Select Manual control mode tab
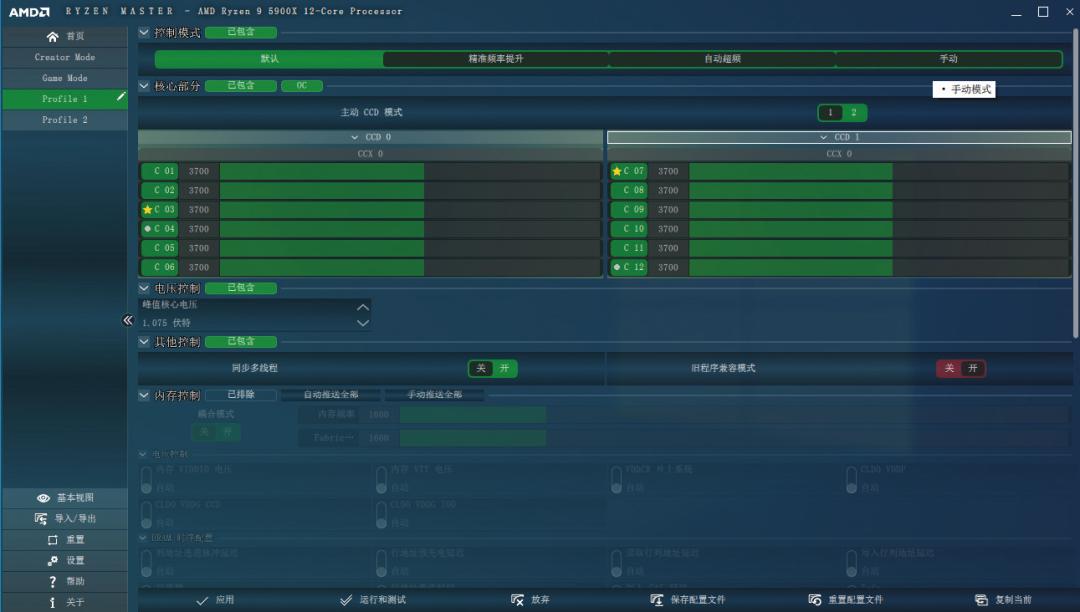1080x612 pixels. (948, 59)
